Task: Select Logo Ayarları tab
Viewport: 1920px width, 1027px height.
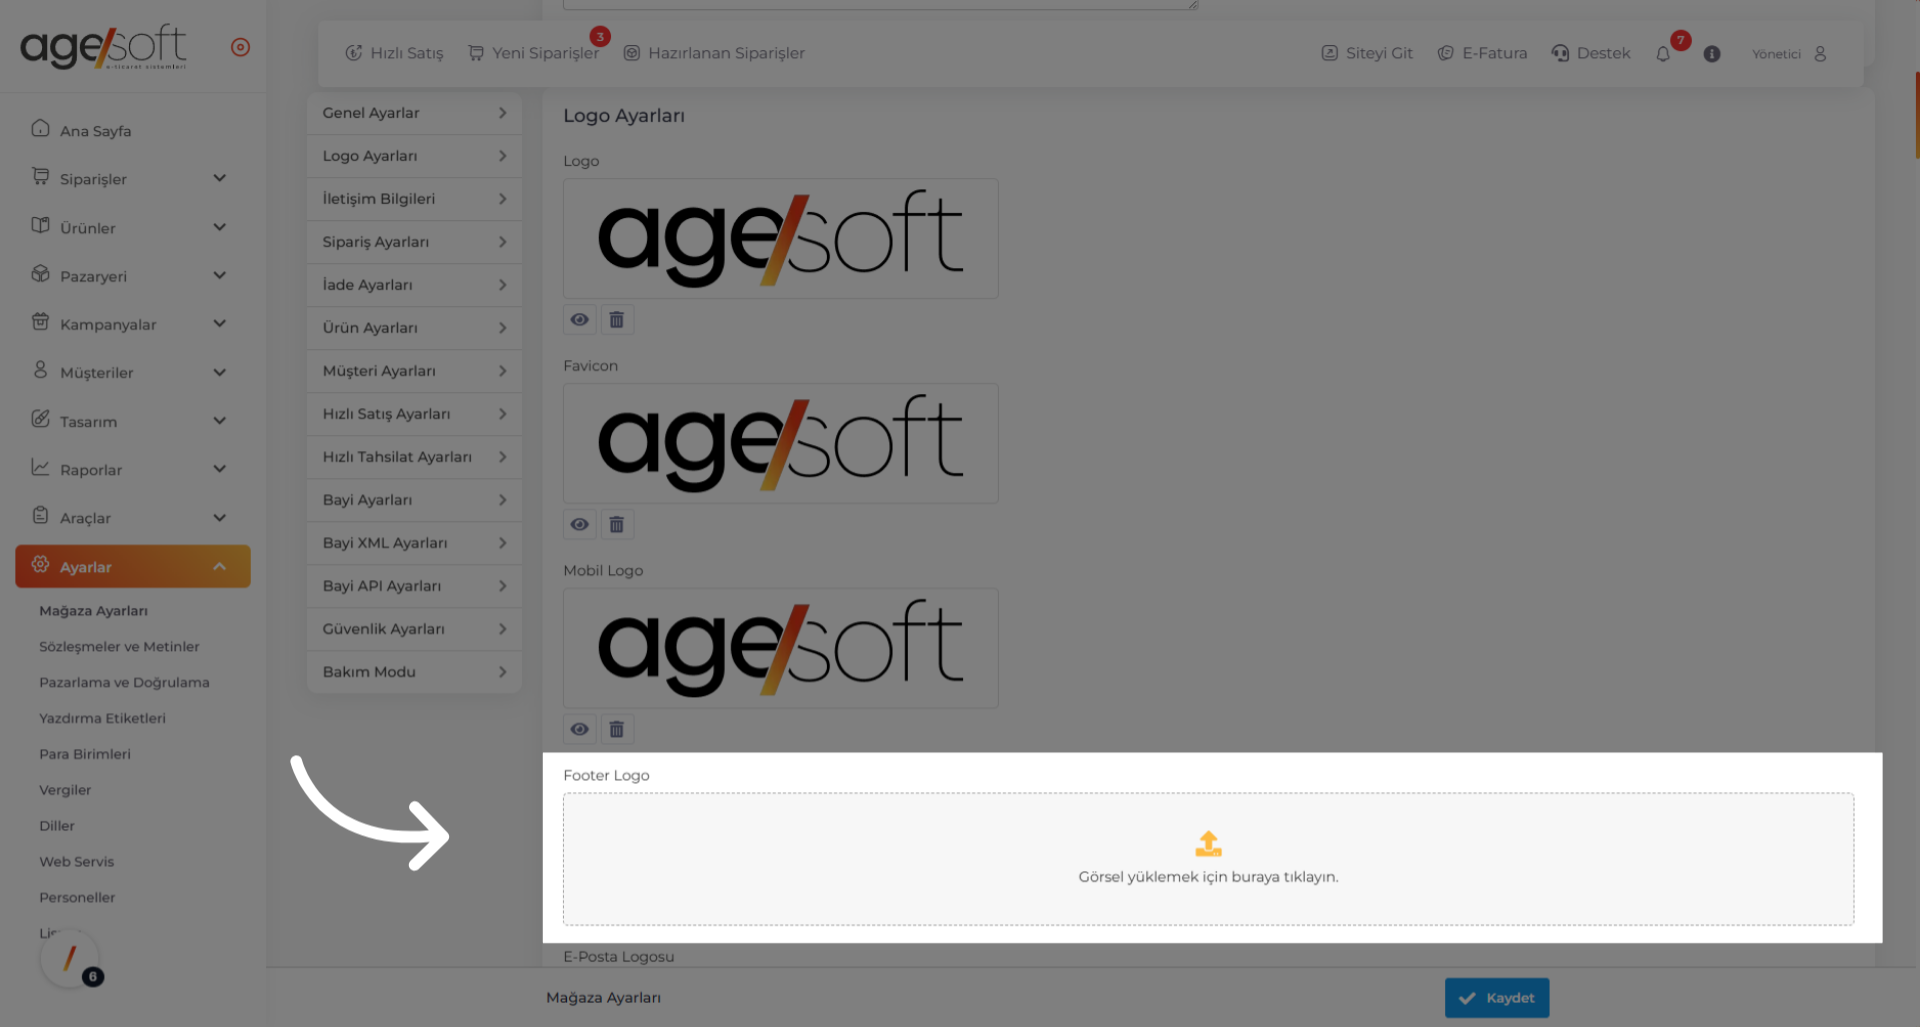Action: [414, 156]
